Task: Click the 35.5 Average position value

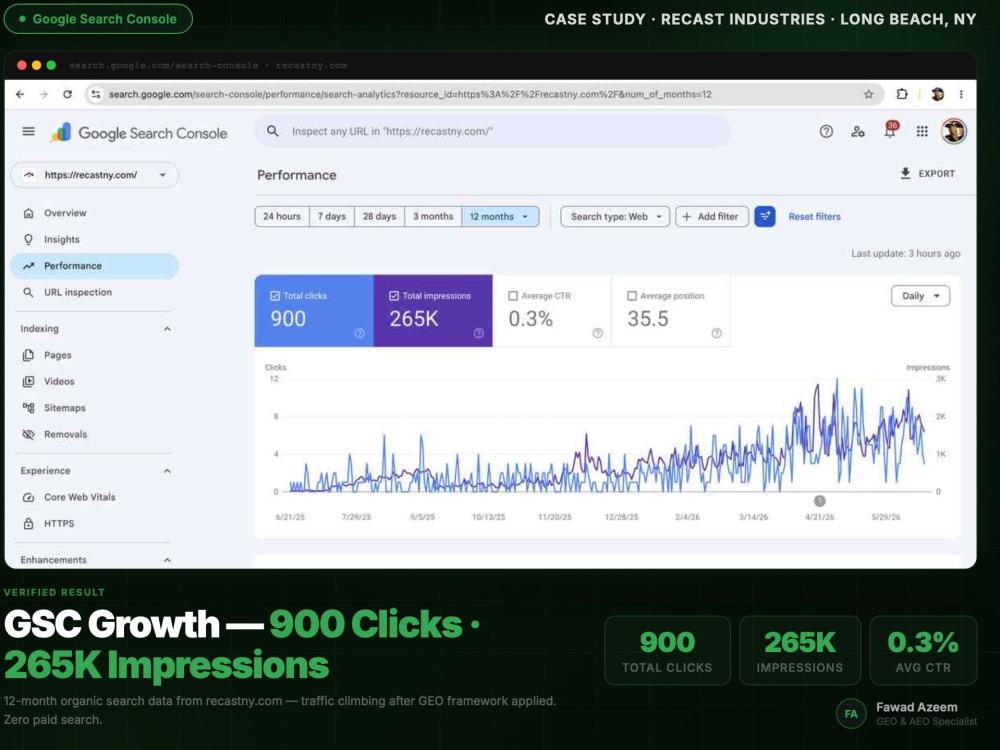Action: coord(648,319)
